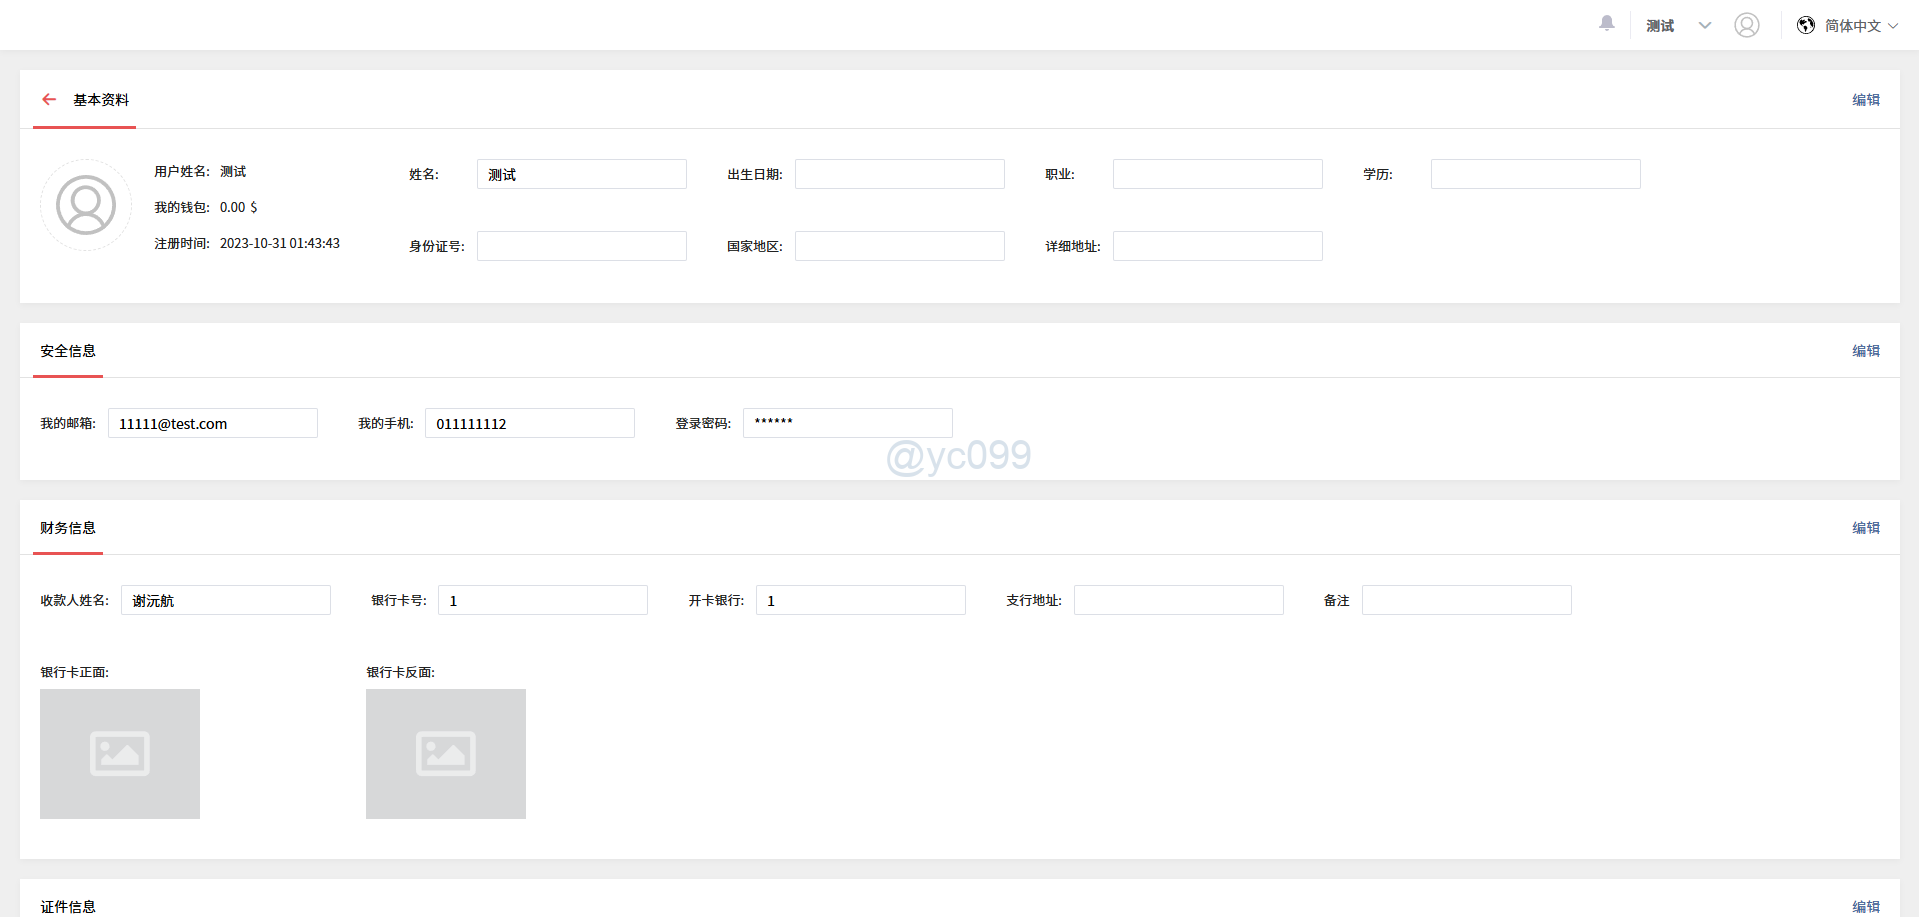Click the 银行卡反面 image placeholder icon
The image size is (1919, 917).
(445, 753)
